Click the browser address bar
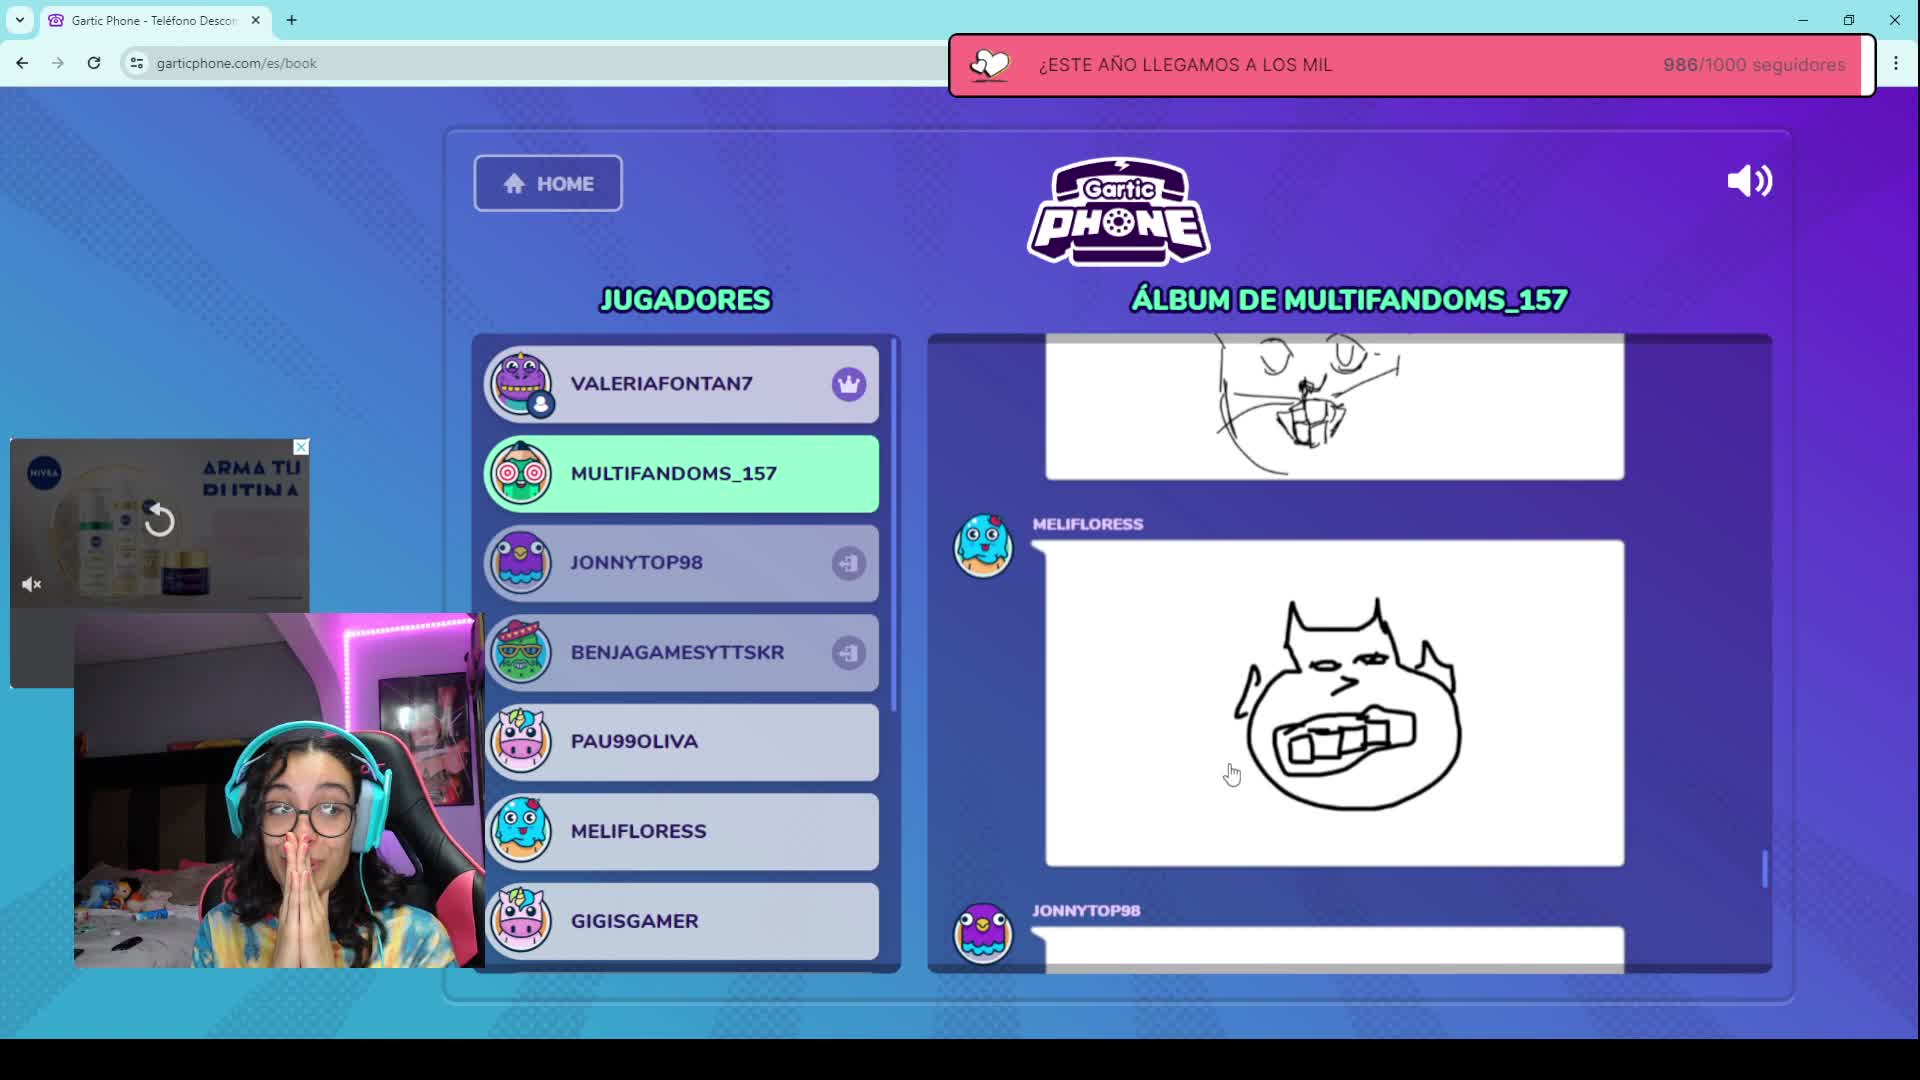The width and height of the screenshot is (1920, 1080). click(x=540, y=63)
